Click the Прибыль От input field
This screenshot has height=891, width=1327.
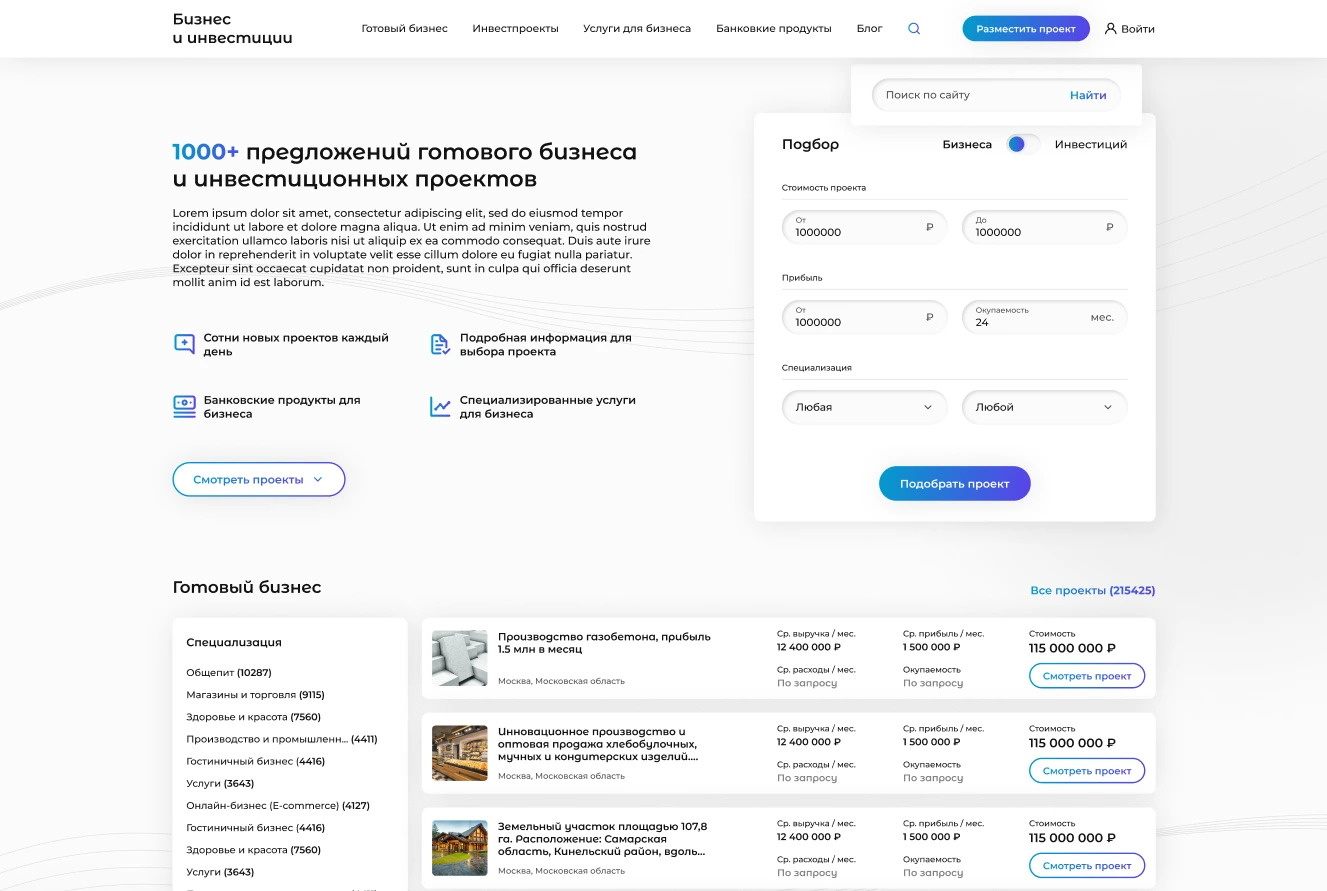864,317
